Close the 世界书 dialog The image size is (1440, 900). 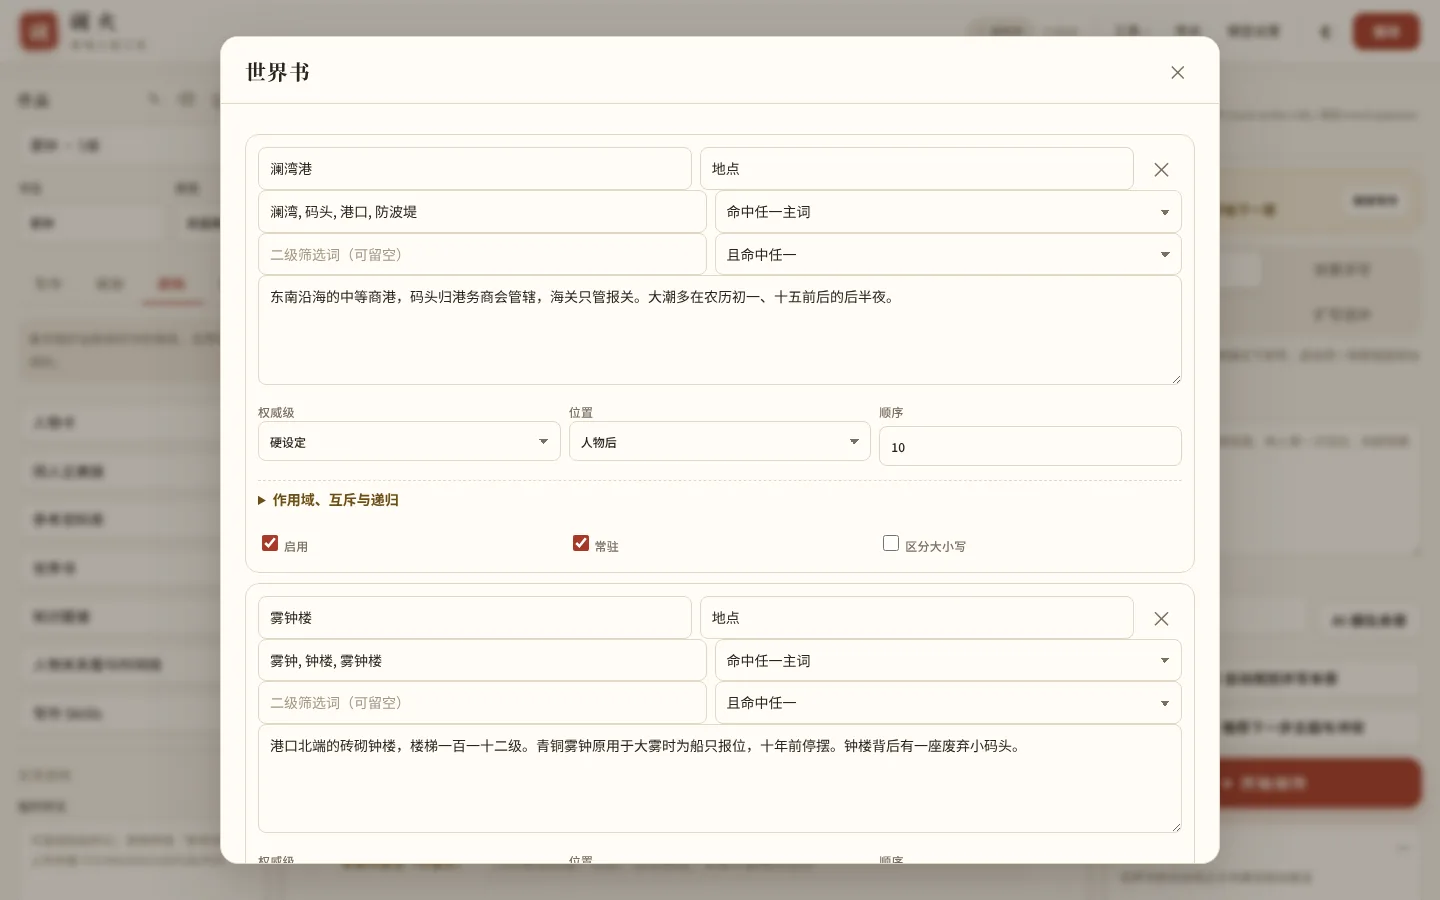tap(1177, 72)
